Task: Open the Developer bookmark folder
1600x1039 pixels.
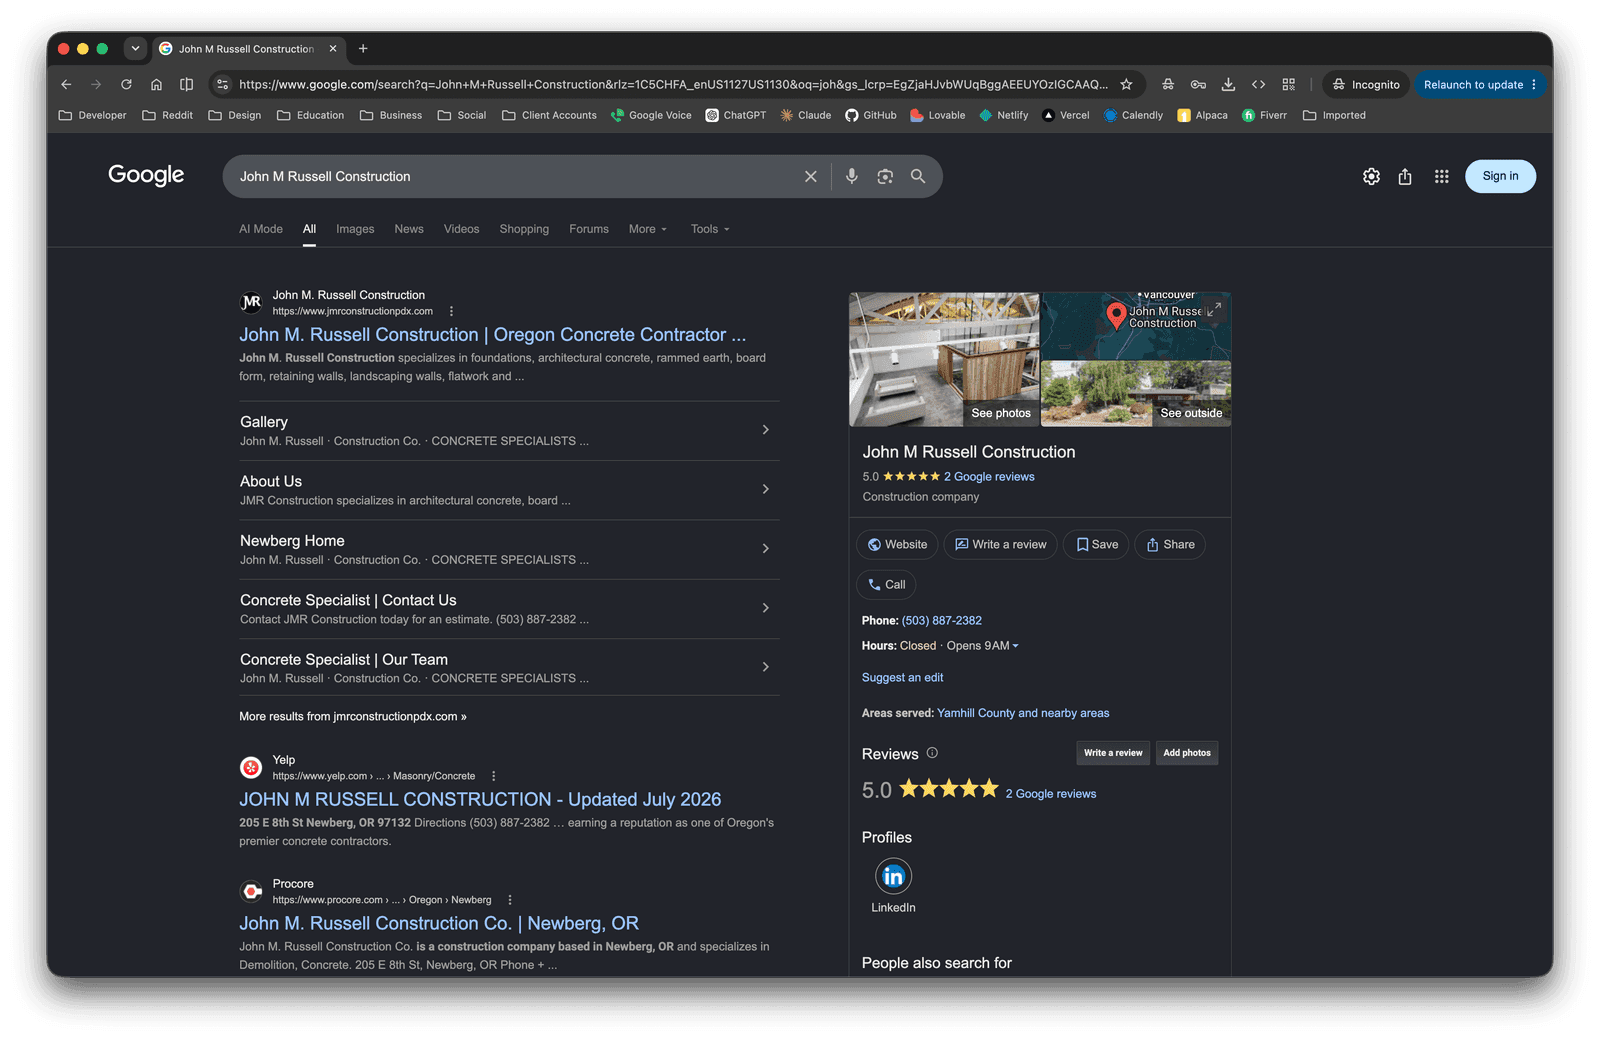Action: [93, 116]
